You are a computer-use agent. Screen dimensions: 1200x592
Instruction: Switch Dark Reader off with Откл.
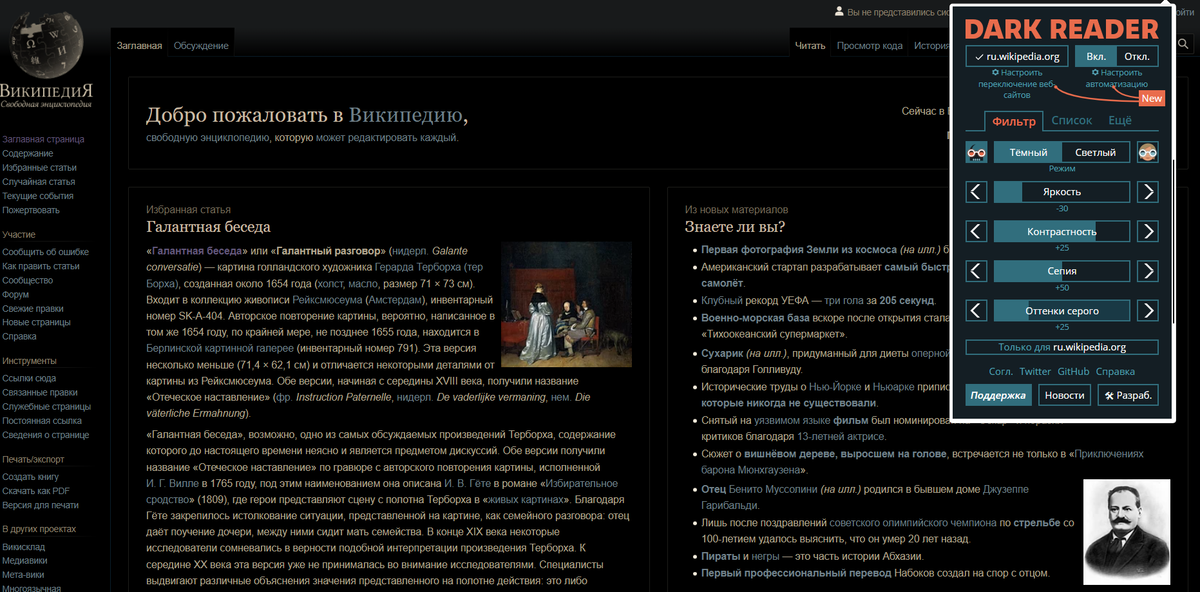point(1137,56)
